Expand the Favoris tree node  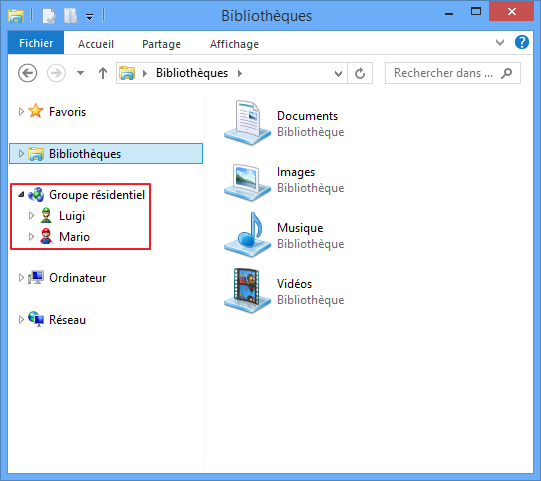[x=21, y=111]
